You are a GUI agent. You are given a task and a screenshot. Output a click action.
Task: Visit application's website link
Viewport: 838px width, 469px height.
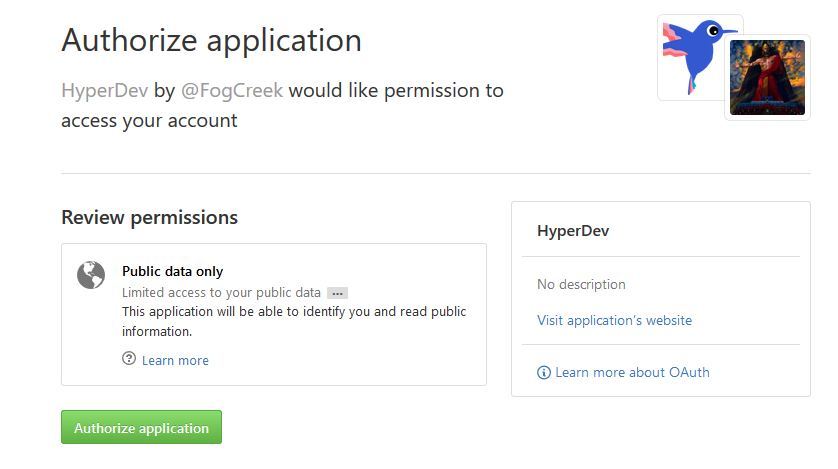click(615, 320)
